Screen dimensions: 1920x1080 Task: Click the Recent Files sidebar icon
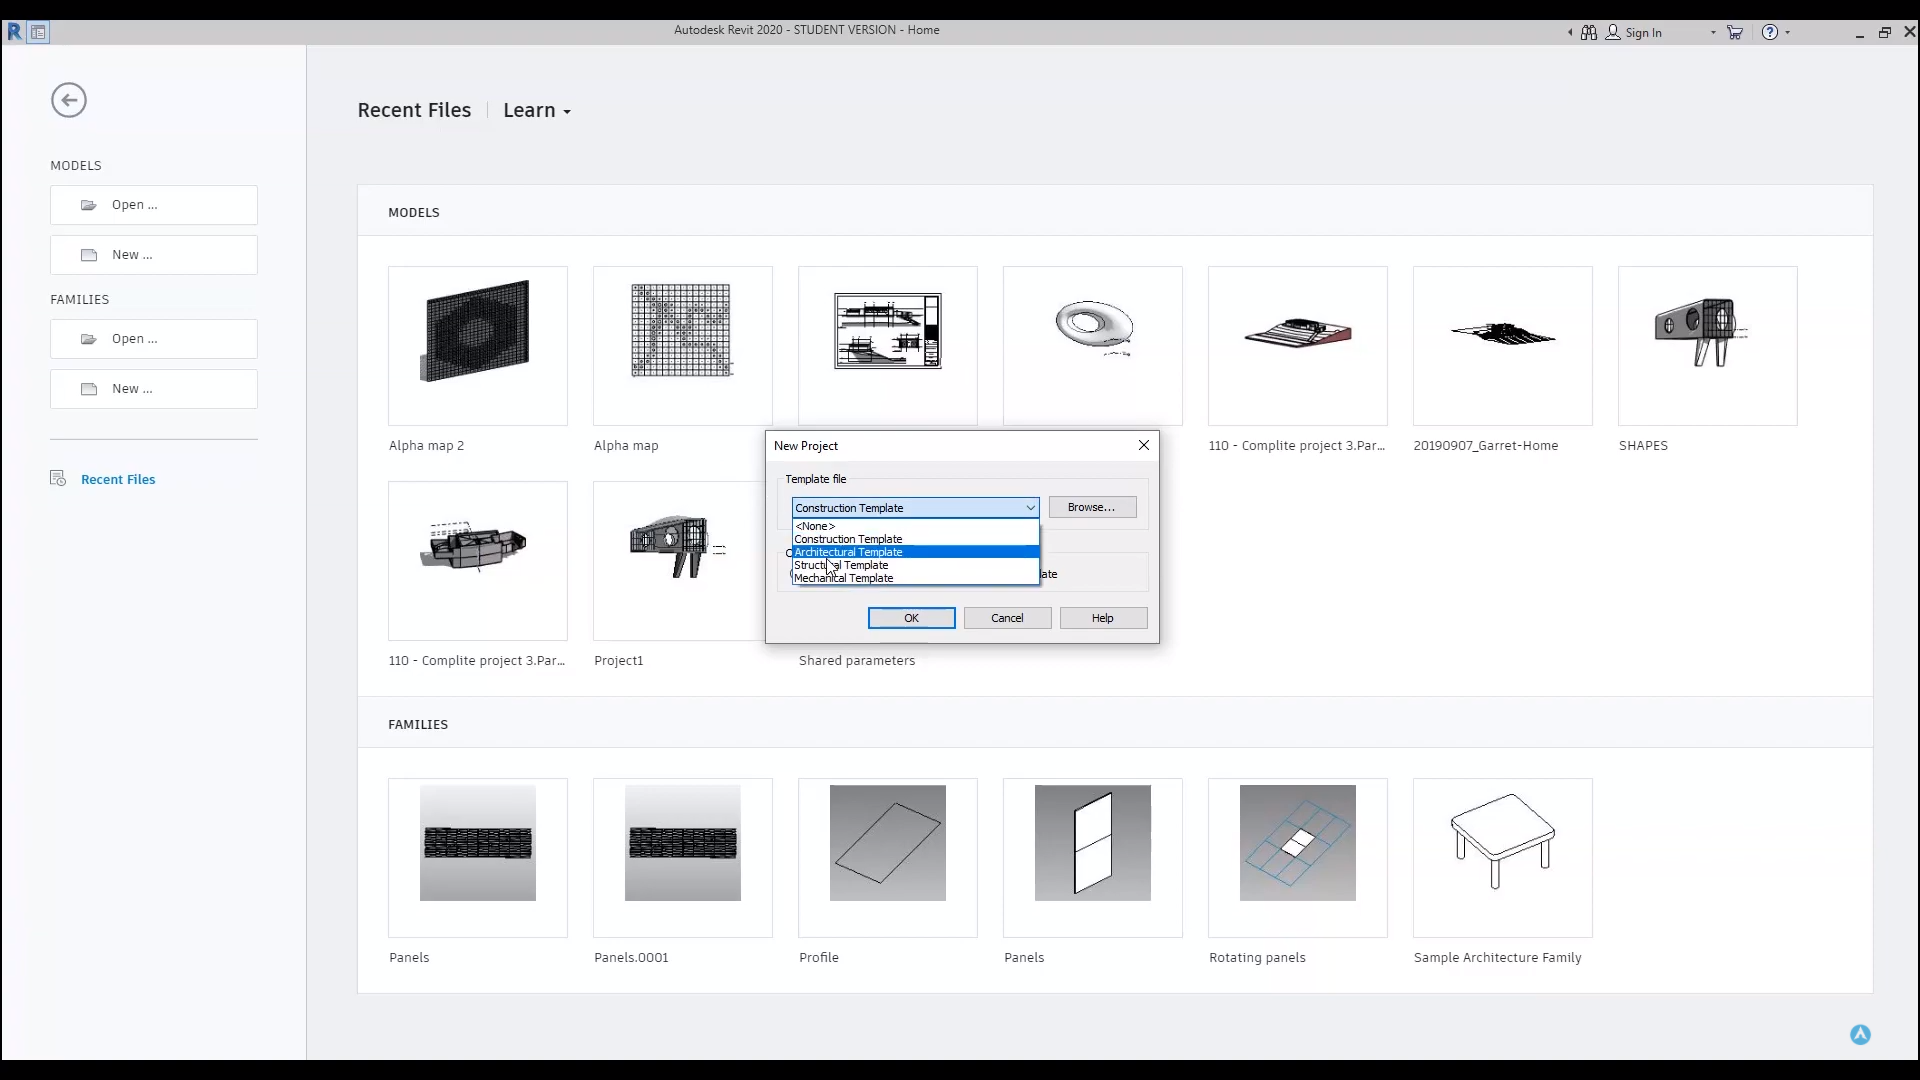[x=58, y=479]
